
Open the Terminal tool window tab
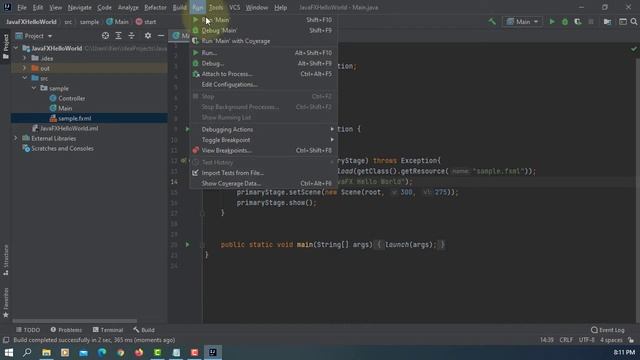click(x=108, y=330)
